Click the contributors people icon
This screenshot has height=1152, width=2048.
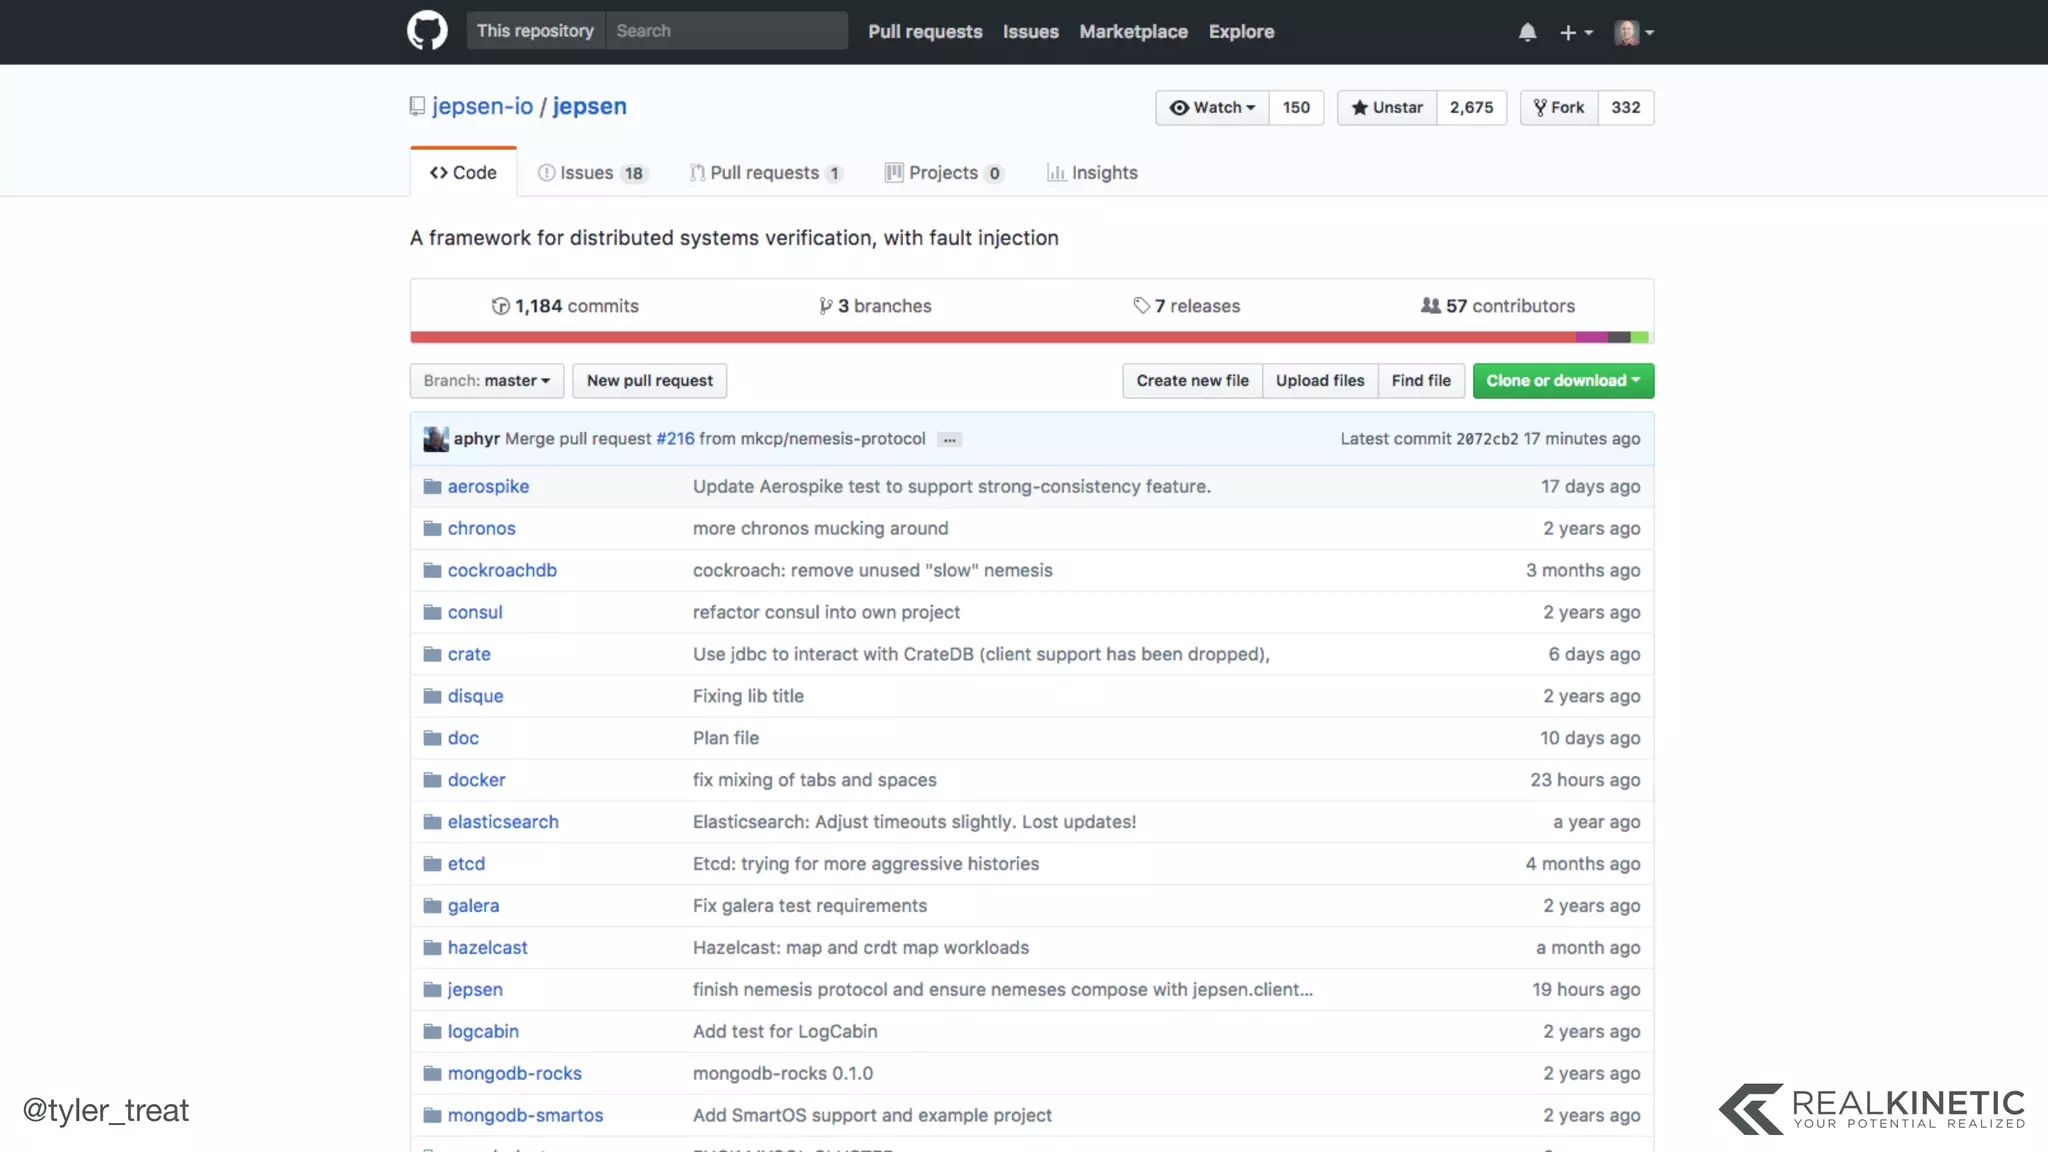(1431, 306)
